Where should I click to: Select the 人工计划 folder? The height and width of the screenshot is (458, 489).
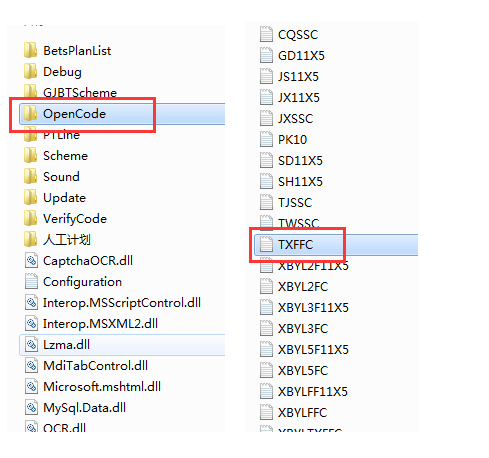[57, 240]
